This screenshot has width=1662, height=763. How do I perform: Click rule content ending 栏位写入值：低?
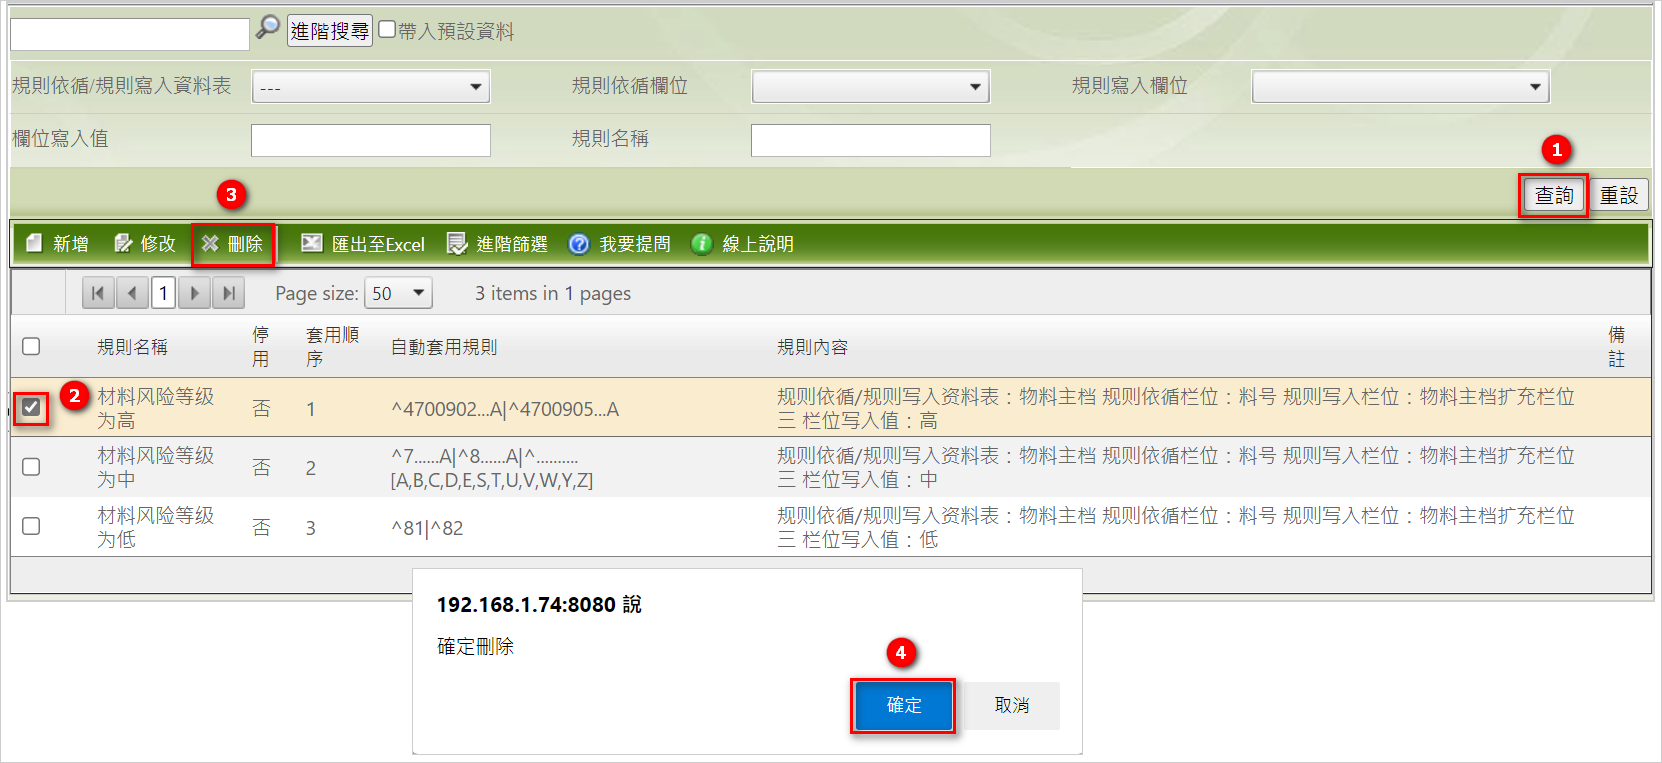click(x=1176, y=527)
